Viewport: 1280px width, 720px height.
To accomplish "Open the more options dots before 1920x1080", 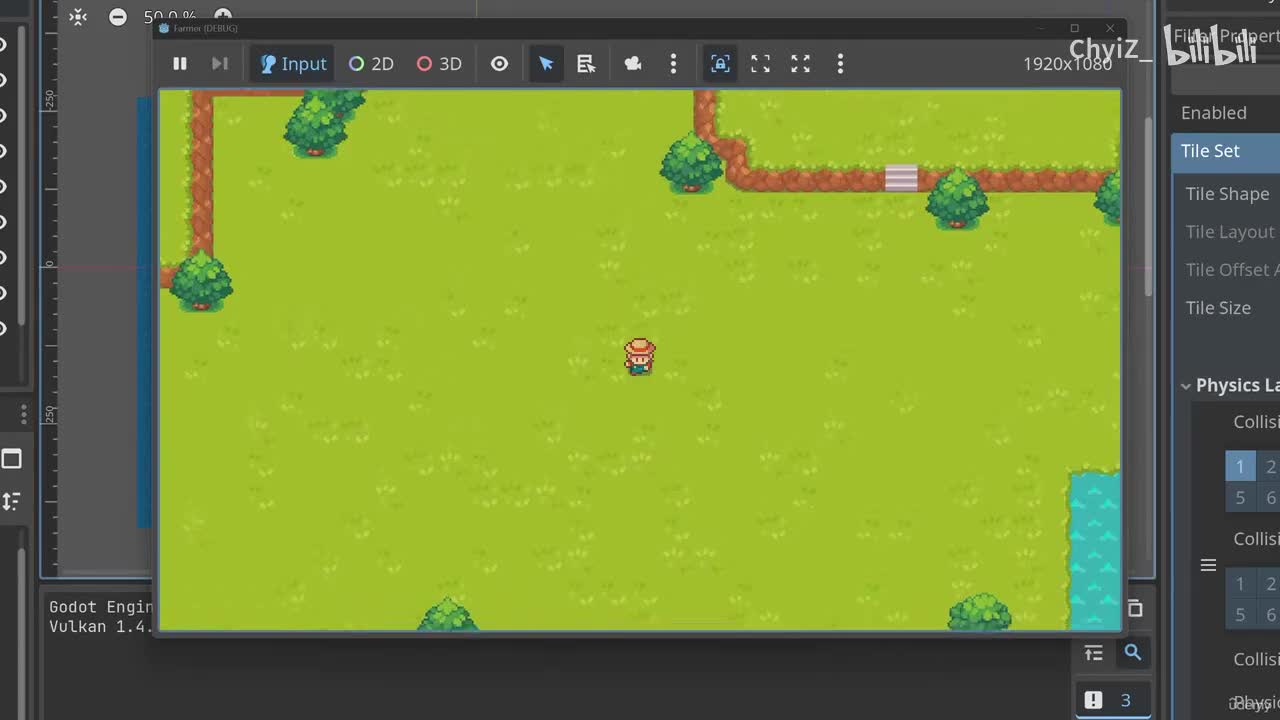I will coord(840,64).
